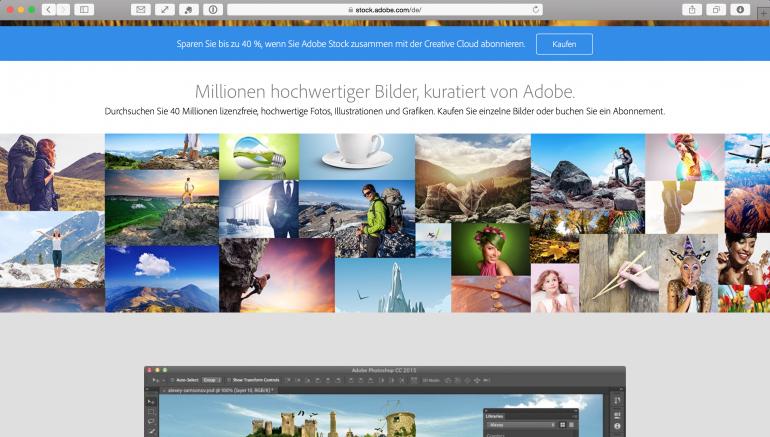Image resolution: width=770 pixels, height=437 pixels.
Task: Open the woman in party hat photo
Action: click(x=688, y=273)
